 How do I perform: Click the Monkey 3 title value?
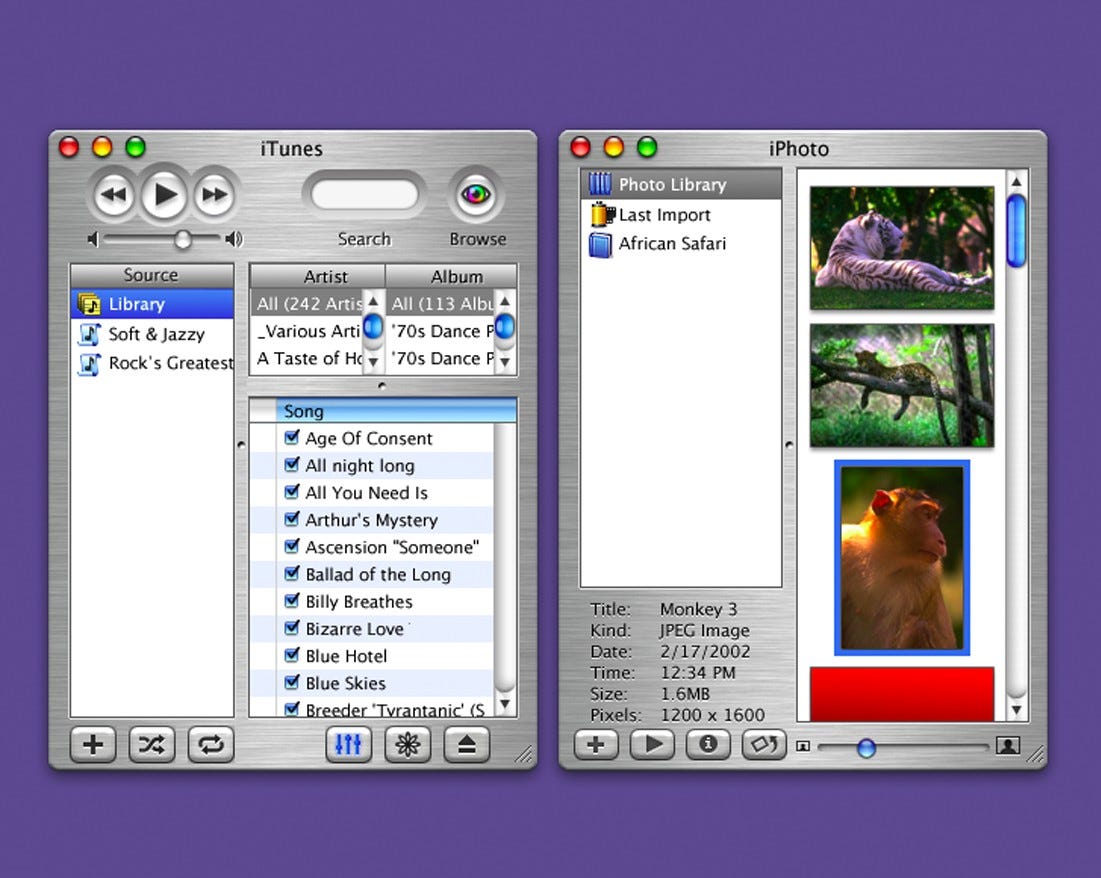click(699, 609)
